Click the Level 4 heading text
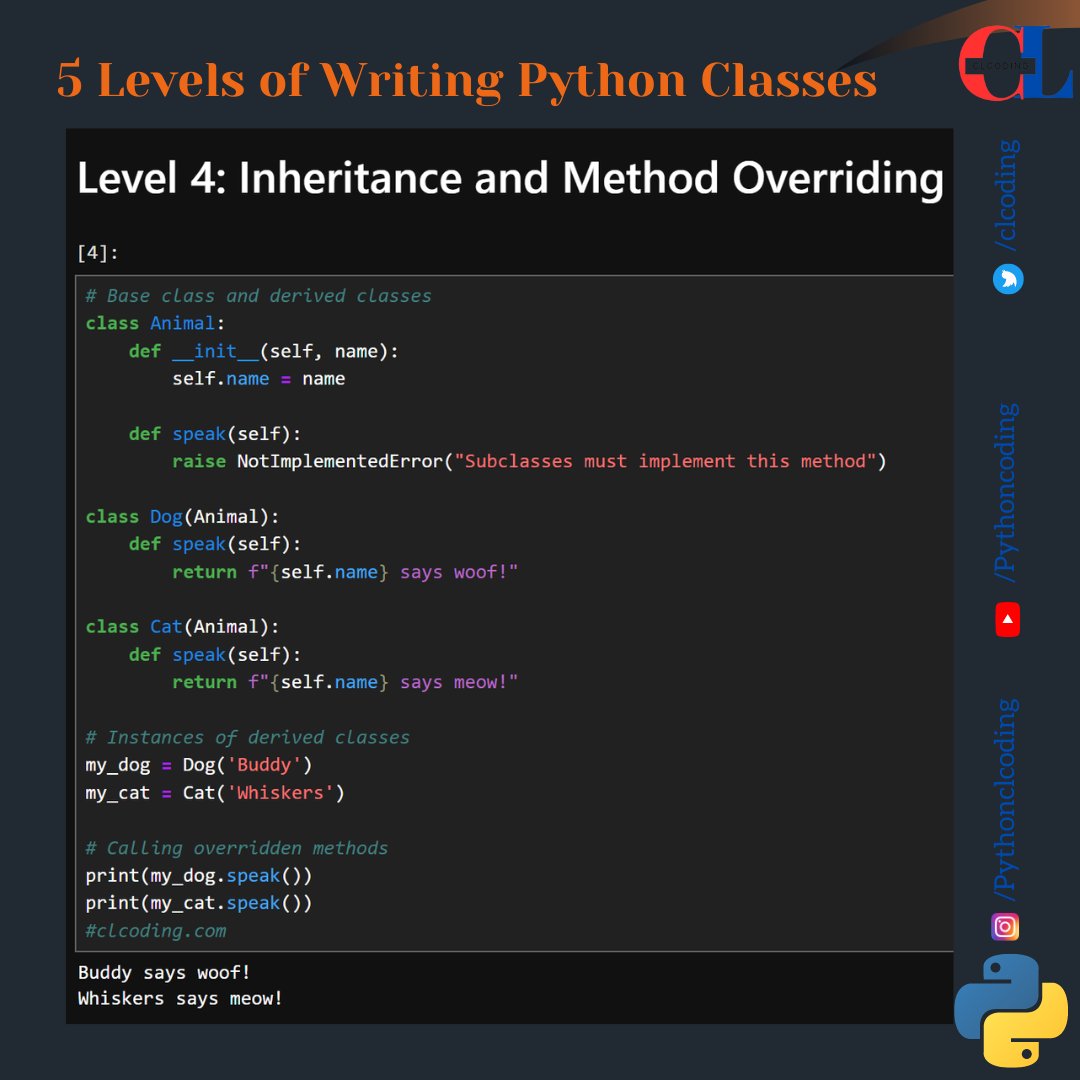Viewport: 1080px width, 1080px height. [x=510, y=177]
